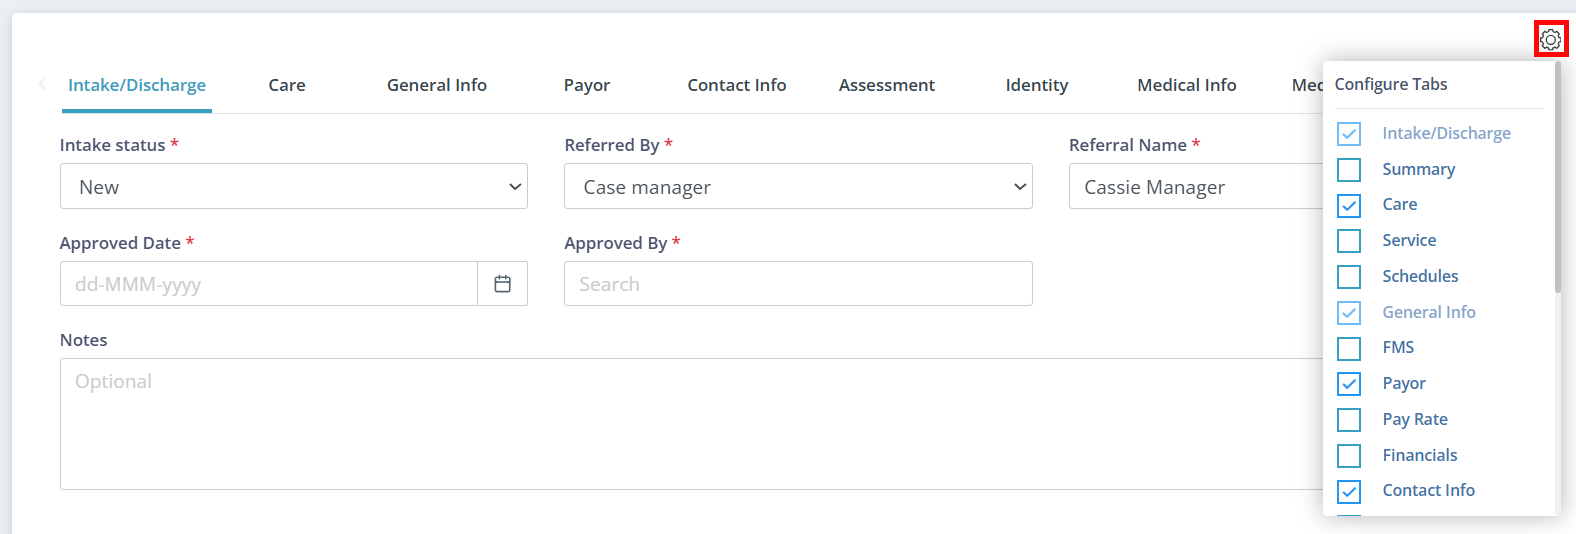Expand the Referred By dropdown
Viewport: 1576px width, 534px height.
pos(797,187)
